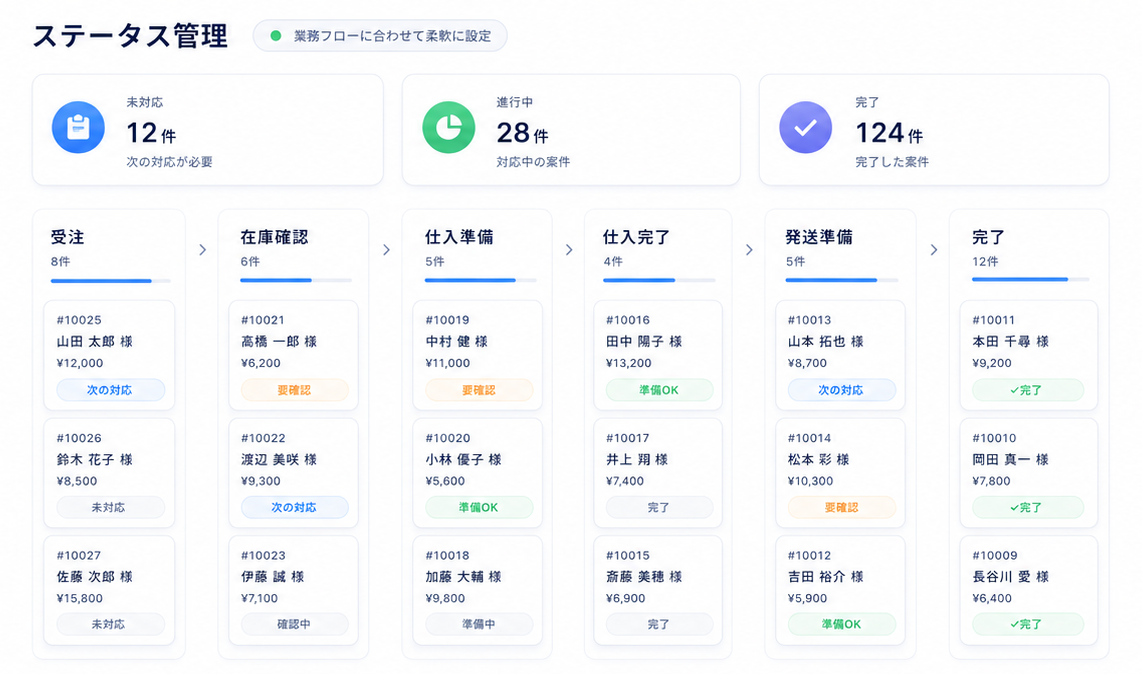Click 要確認 badge on order #10014
The width and height of the screenshot is (1142, 674).
841,507
